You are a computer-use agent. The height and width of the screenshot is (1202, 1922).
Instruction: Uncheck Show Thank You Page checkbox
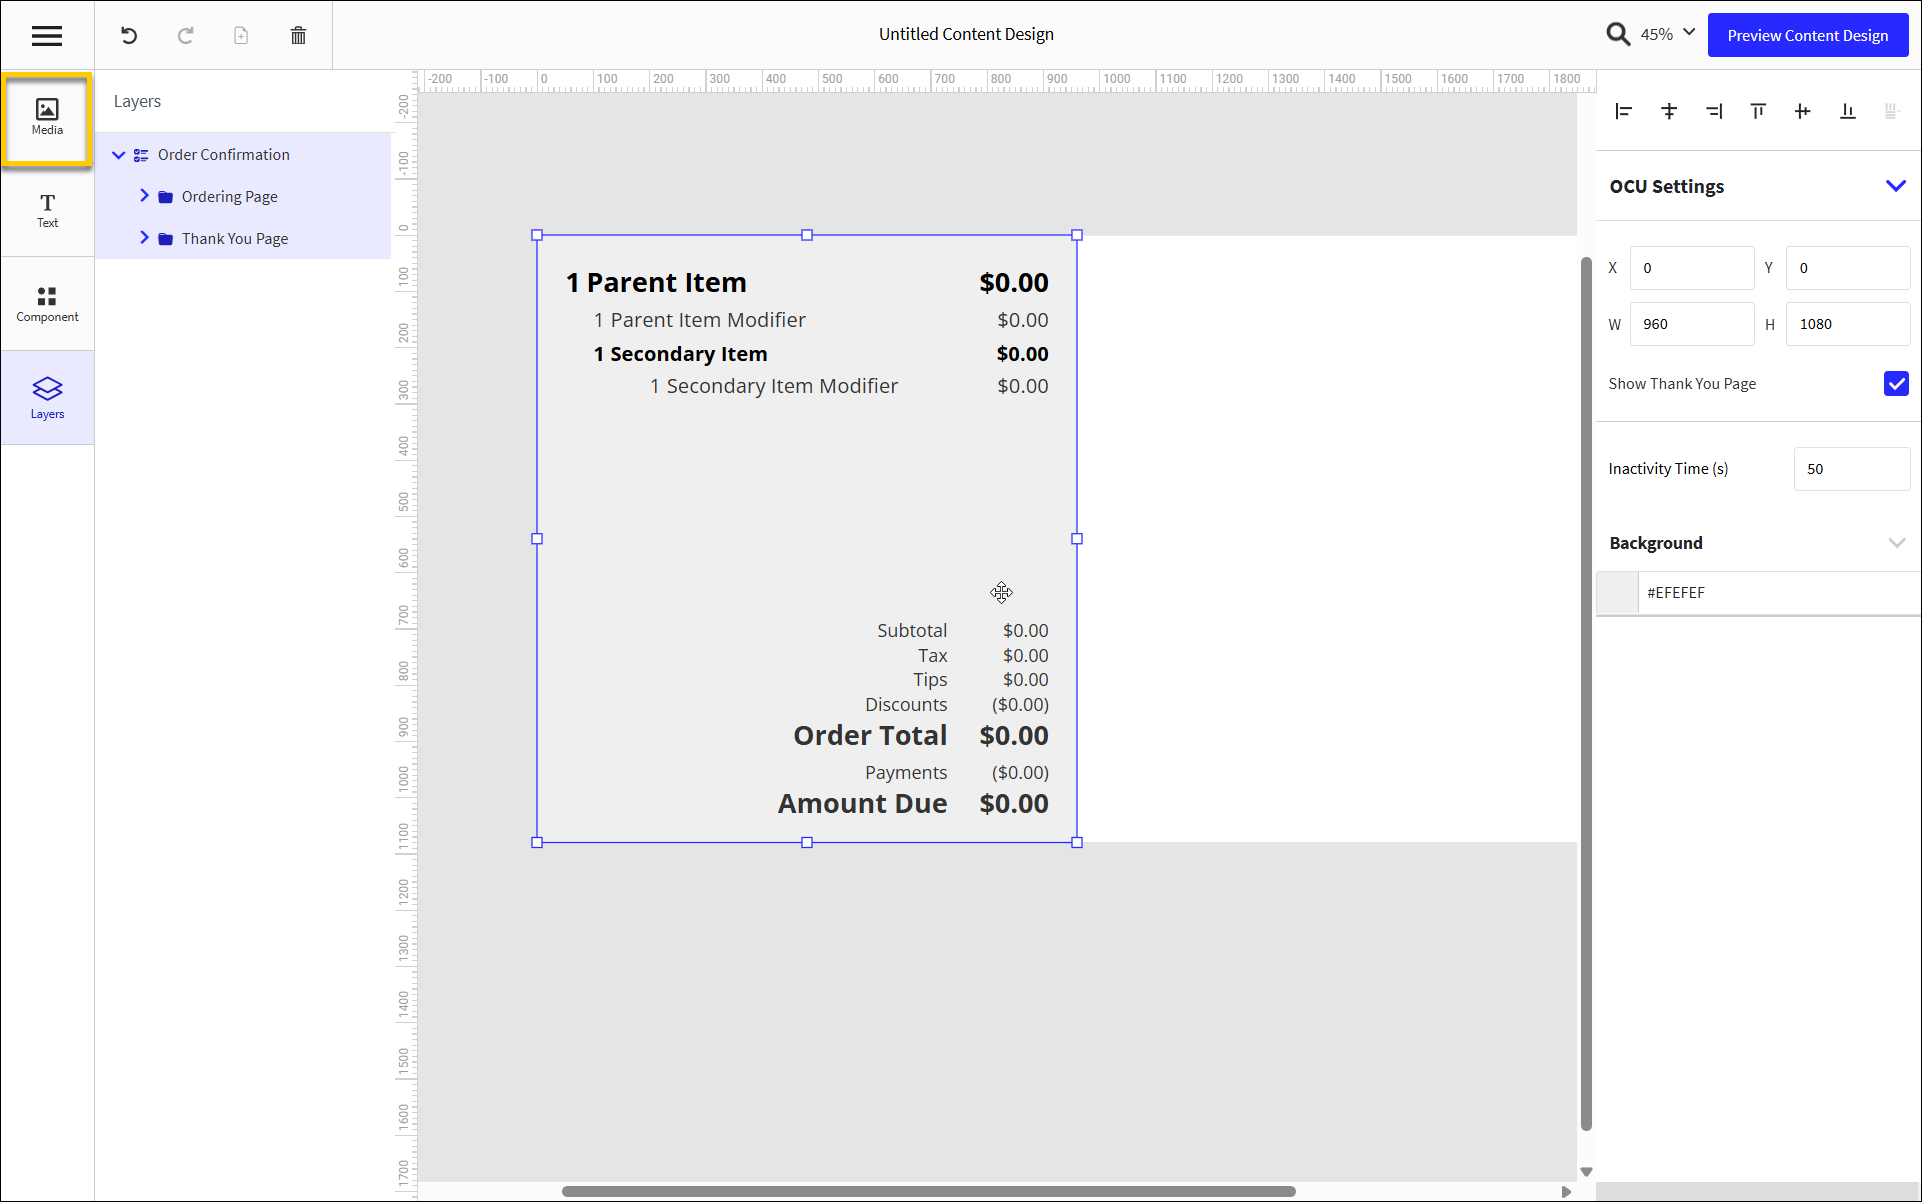(x=1896, y=384)
